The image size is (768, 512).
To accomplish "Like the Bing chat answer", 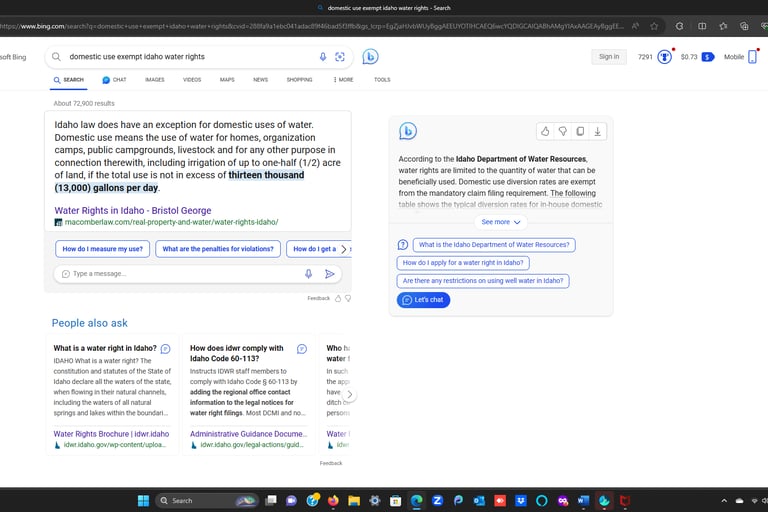I will tap(545, 131).
